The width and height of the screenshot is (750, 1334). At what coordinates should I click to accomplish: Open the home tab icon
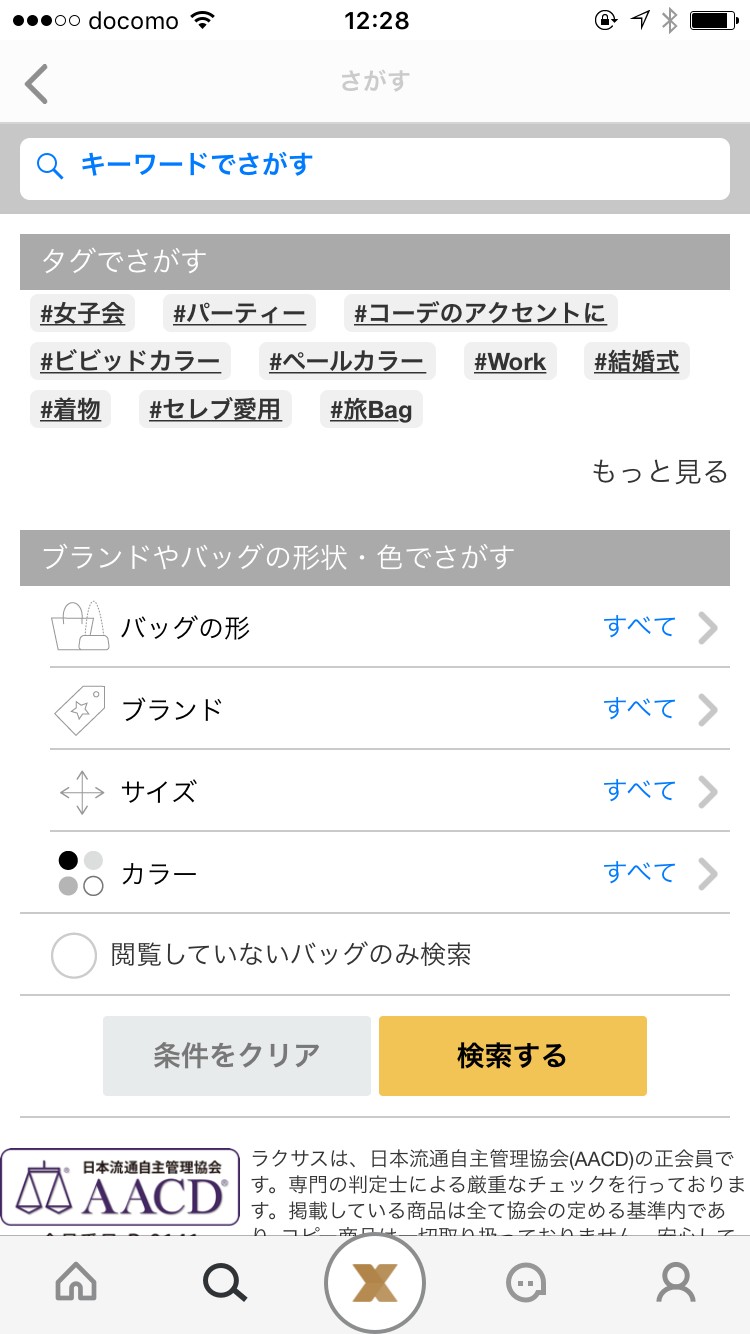pos(76,1282)
